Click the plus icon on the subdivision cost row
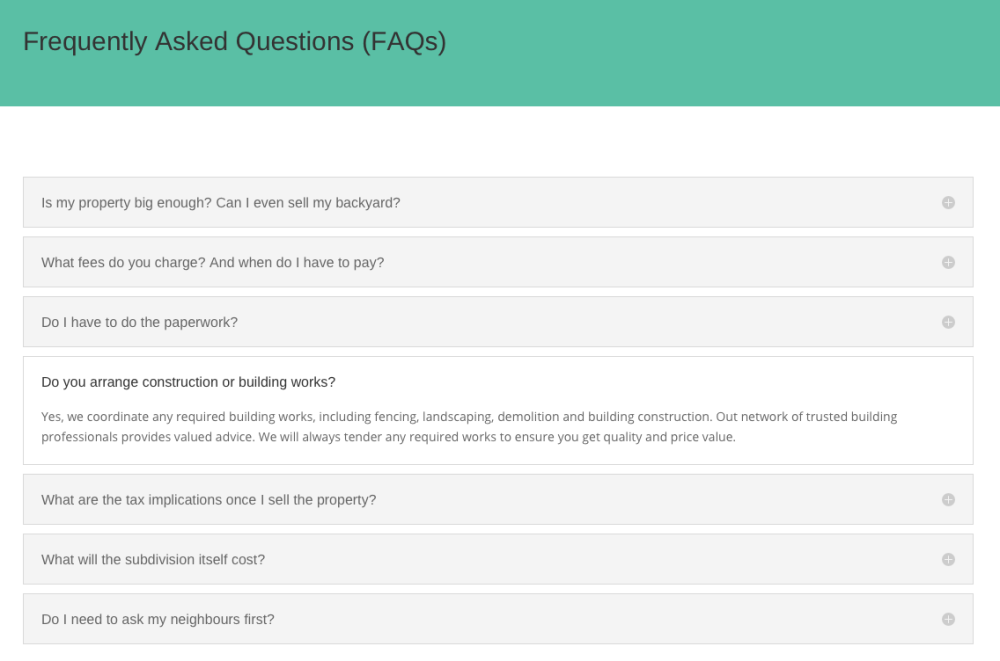Viewport: 1000px width, 661px height. (948, 559)
